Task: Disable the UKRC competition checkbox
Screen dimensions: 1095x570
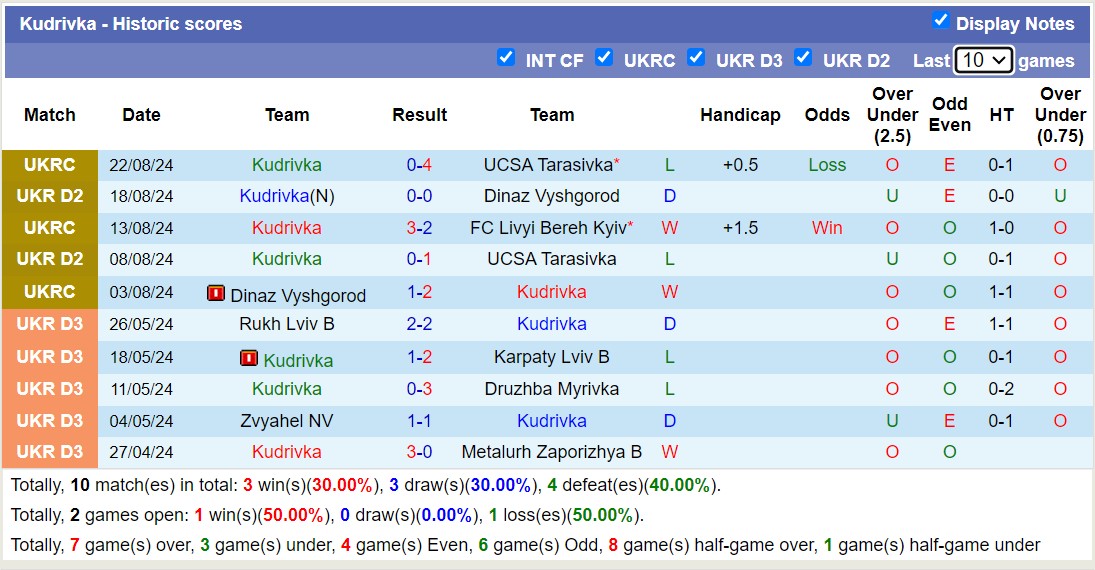Action: pos(604,58)
